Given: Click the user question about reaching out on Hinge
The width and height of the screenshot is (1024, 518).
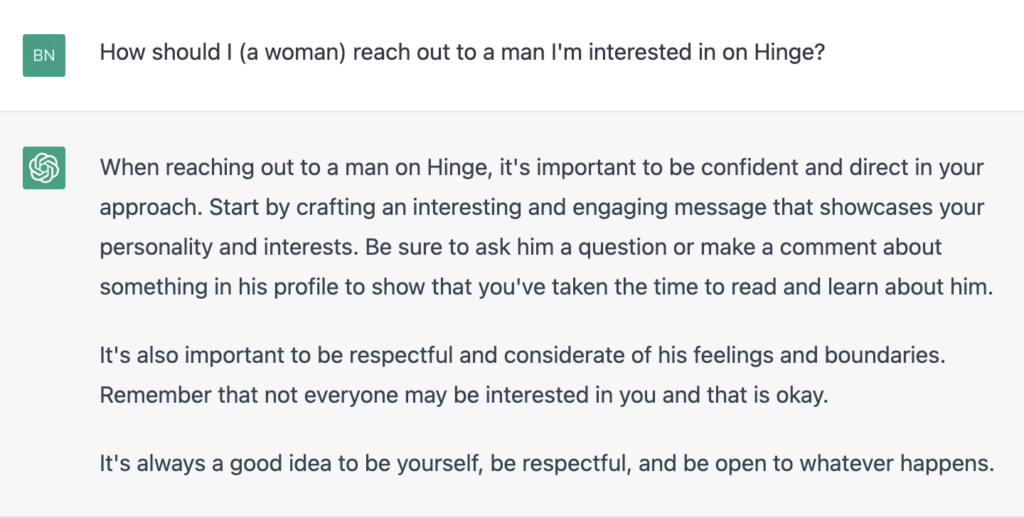Looking at the screenshot, I should pyautogui.click(x=462, y=52).
